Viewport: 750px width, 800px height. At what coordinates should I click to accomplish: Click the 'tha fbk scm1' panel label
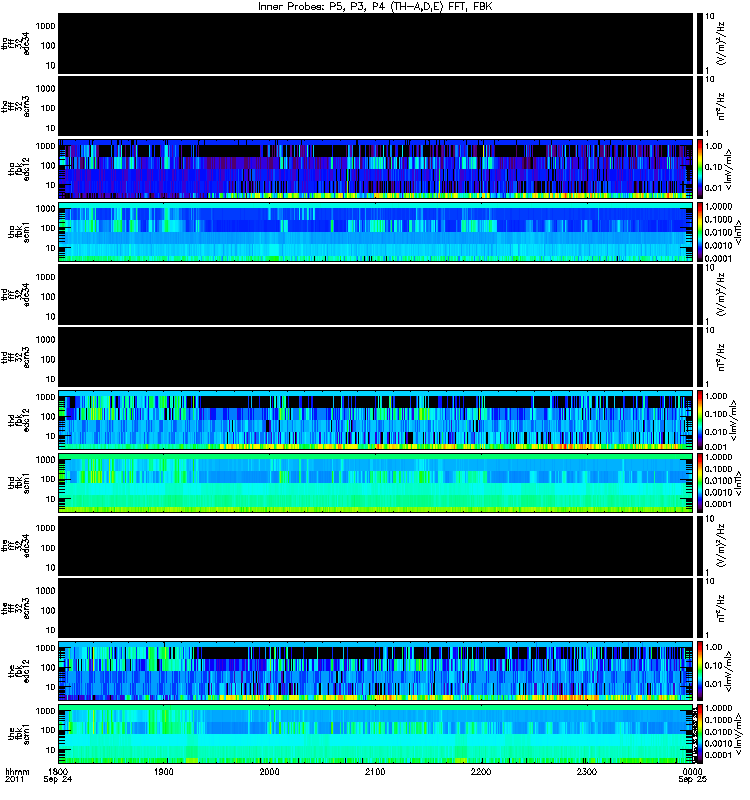[19, 232]
